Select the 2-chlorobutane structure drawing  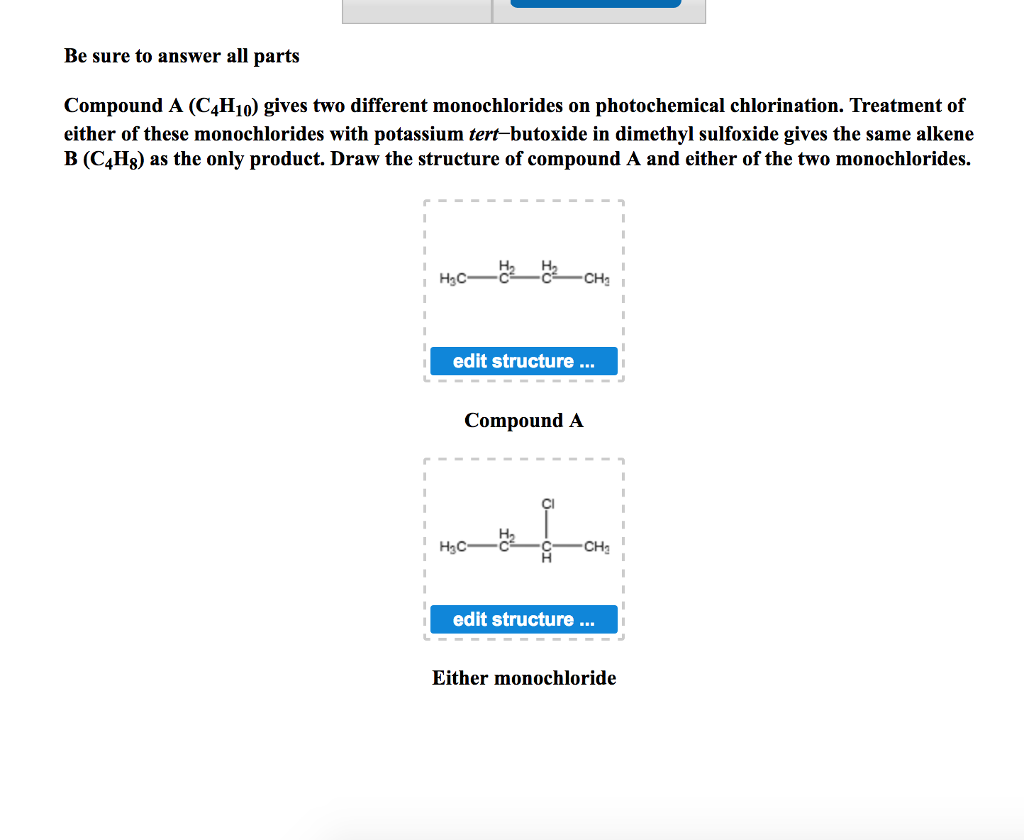point(523,540)
